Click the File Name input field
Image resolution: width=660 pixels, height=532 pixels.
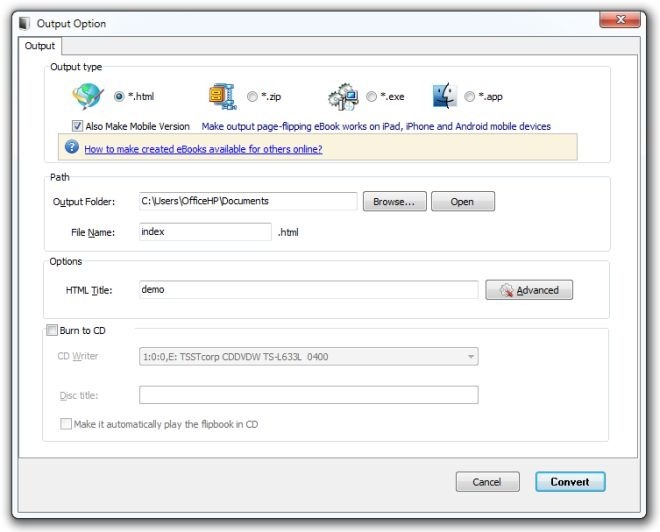[205, 232]
